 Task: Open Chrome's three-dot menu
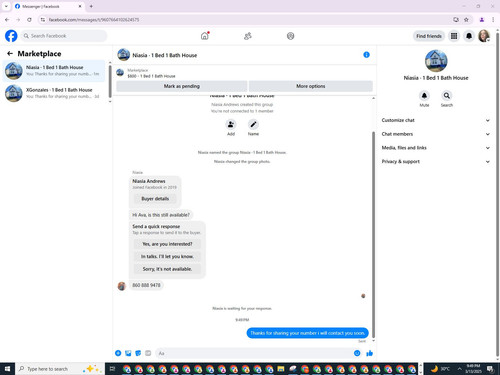tap(493, 20)
